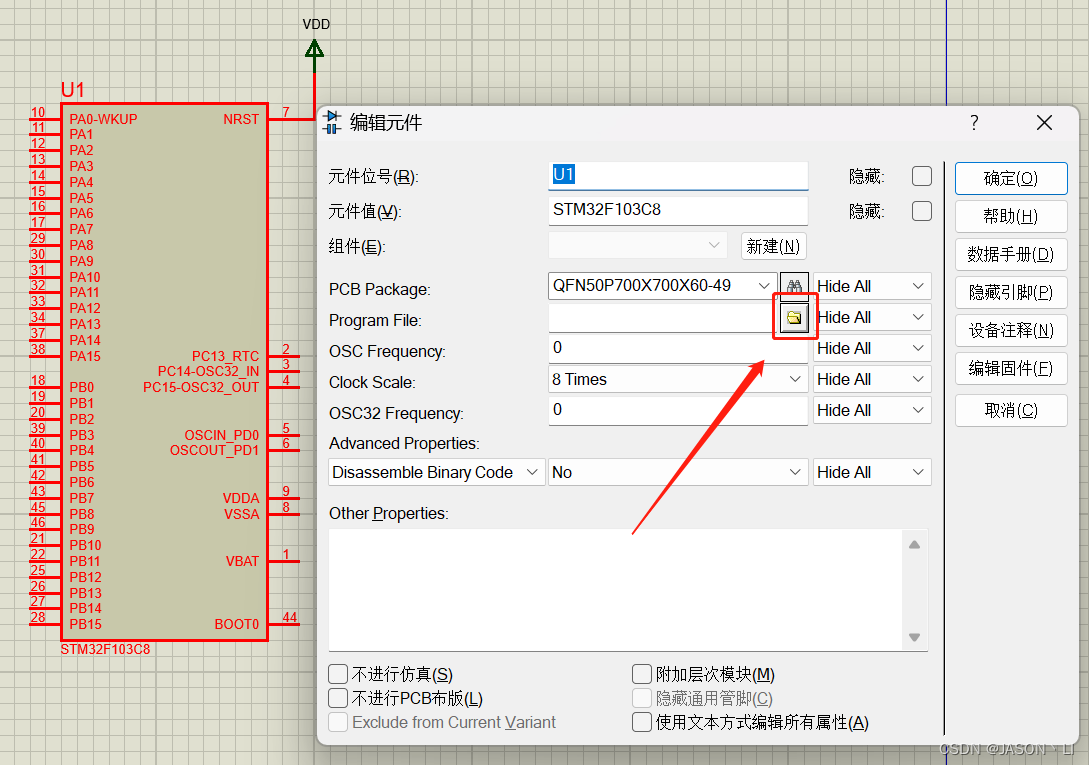The image size is (1089, 765).
Task: Click the PA0-WKUP pin label
Action: tap(103, 120)
